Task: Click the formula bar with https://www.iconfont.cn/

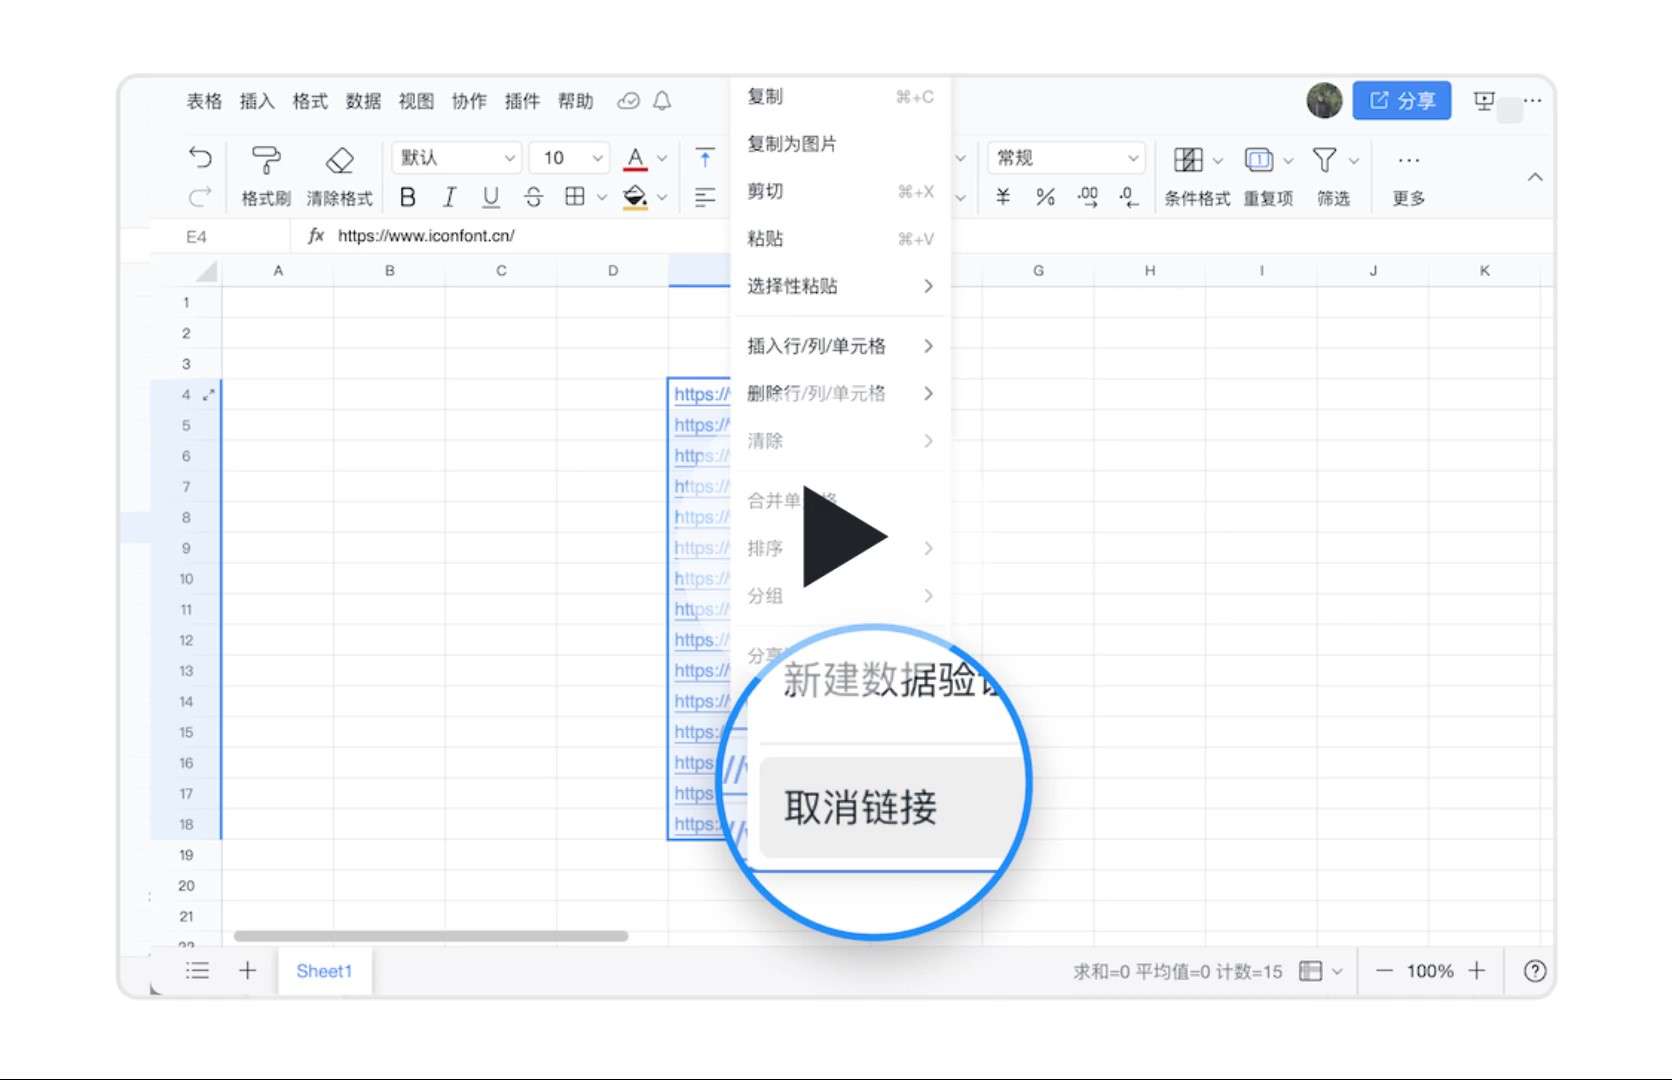Action: pyautogui.click(x=426, y=236)
